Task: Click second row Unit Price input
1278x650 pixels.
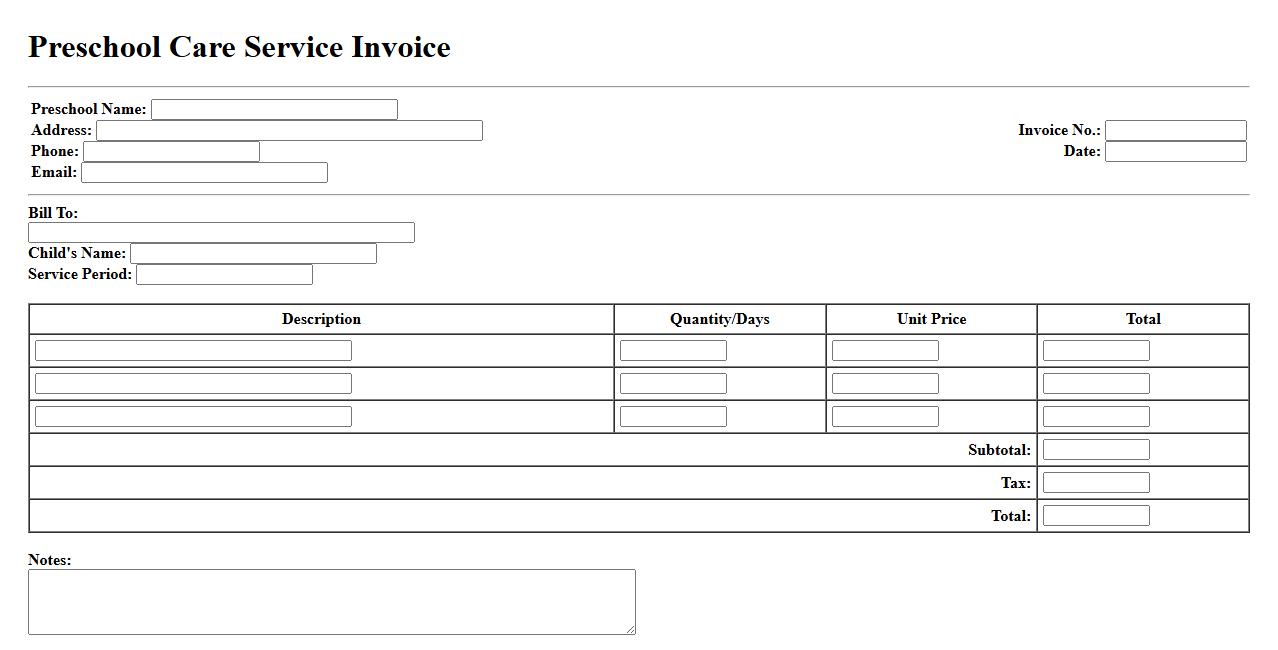Action: coord(885,384)
